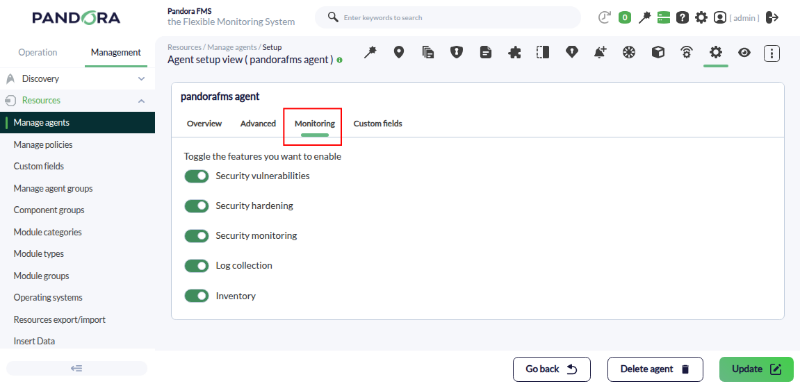The image size is (800, 386).
Task: Click the keyword search field
Action: pyautogui.click(x=448, y=17)
